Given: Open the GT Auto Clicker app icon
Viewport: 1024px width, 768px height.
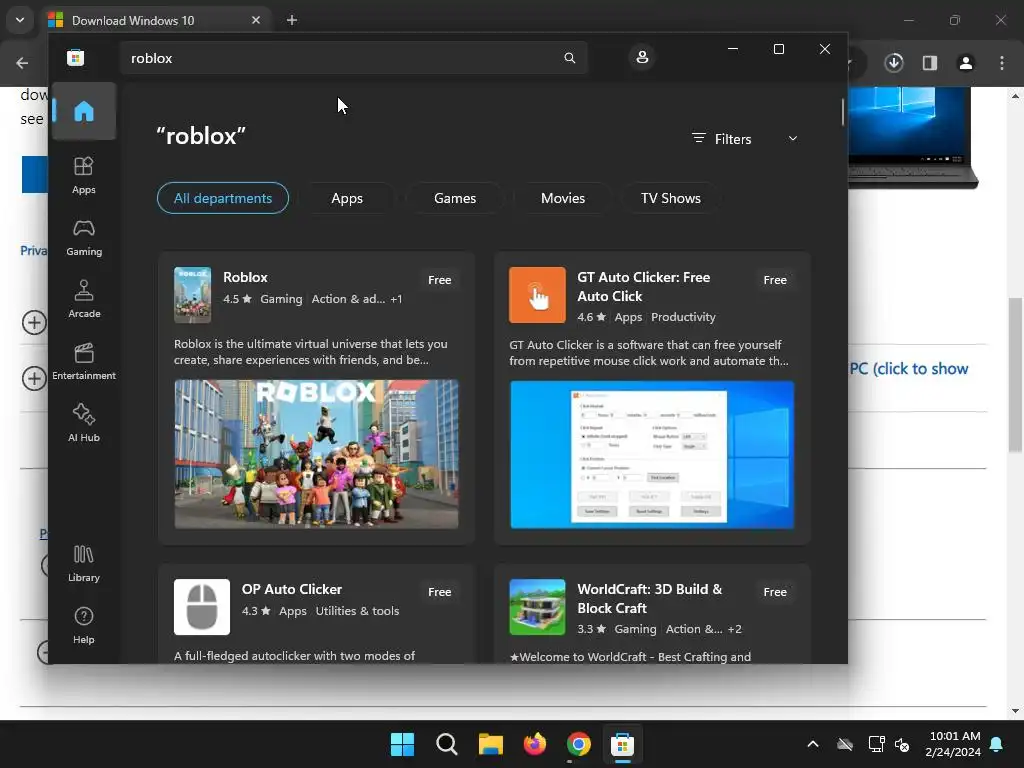Looking at the screenshot, I should [x=537, y=295].
